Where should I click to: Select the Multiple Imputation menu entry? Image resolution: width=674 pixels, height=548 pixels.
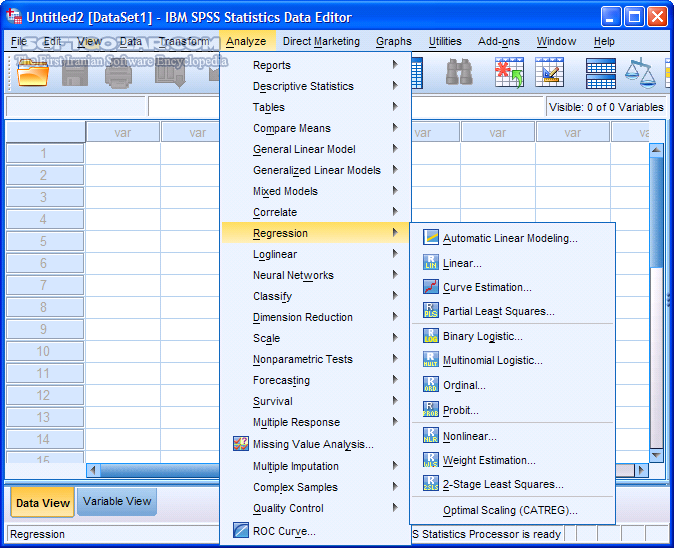(x=316, y=466)
